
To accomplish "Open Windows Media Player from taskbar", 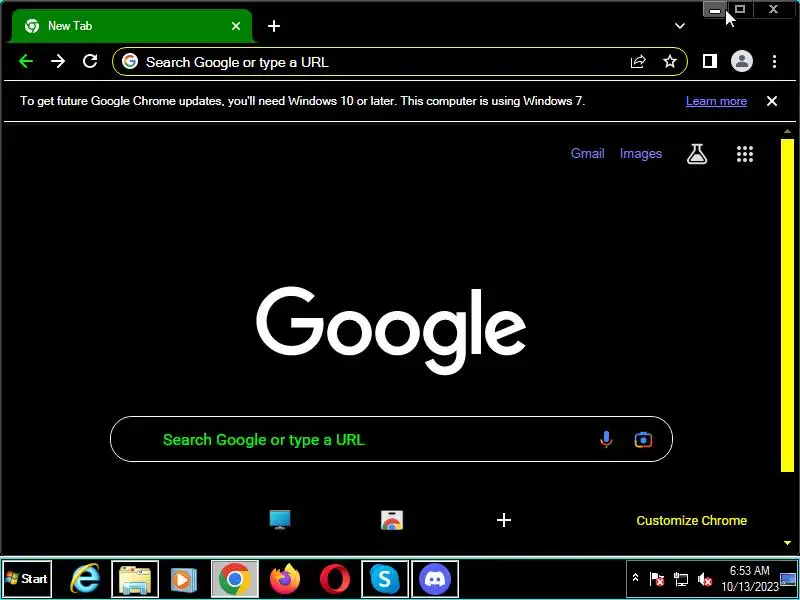I will pos(184,579).
